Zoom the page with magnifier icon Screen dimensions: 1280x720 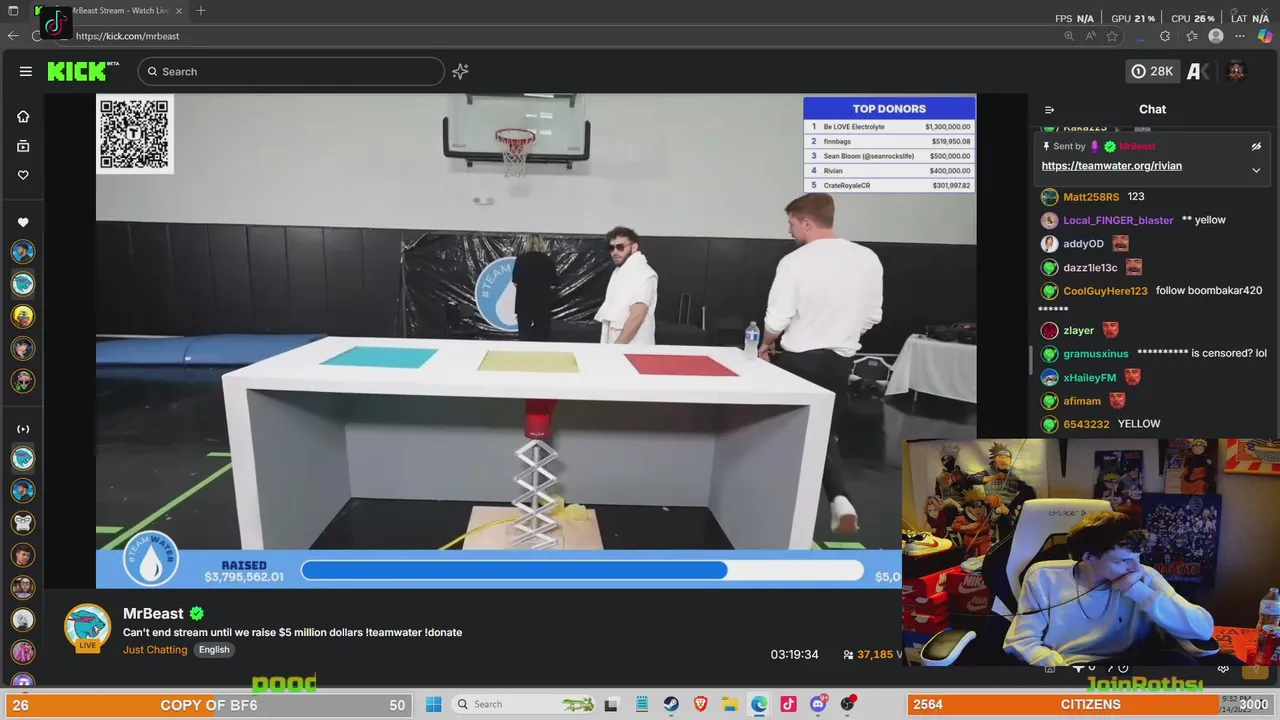coord(1068,36)
